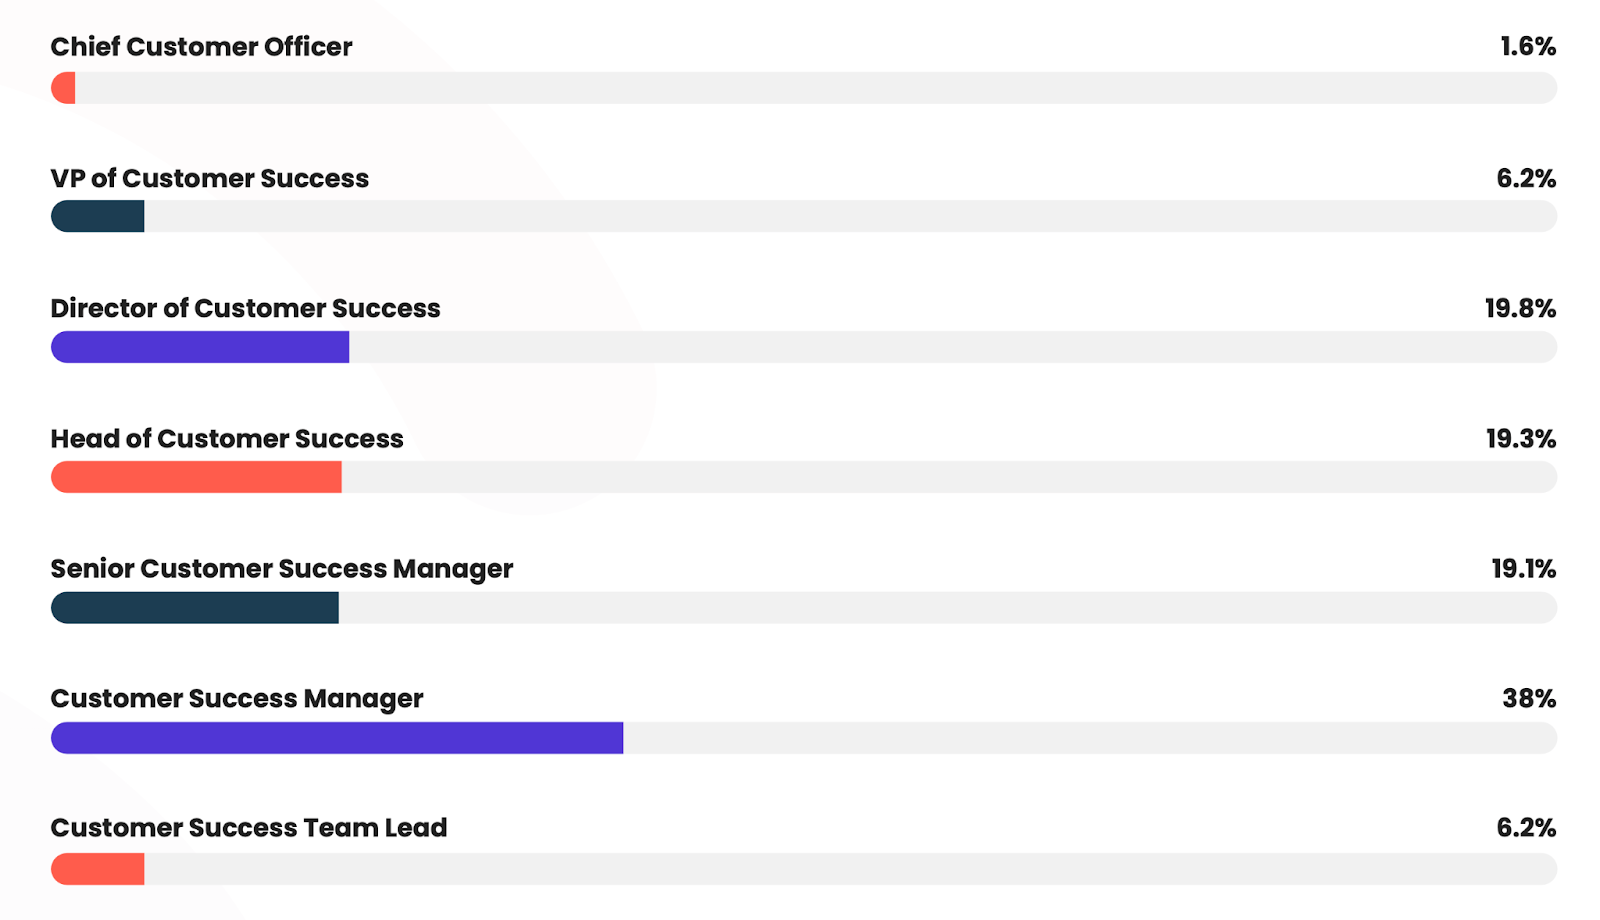Select the 19.1% percentage value
The width and height of the screenshot is (1600, 920).
[x=1524, y=568]
